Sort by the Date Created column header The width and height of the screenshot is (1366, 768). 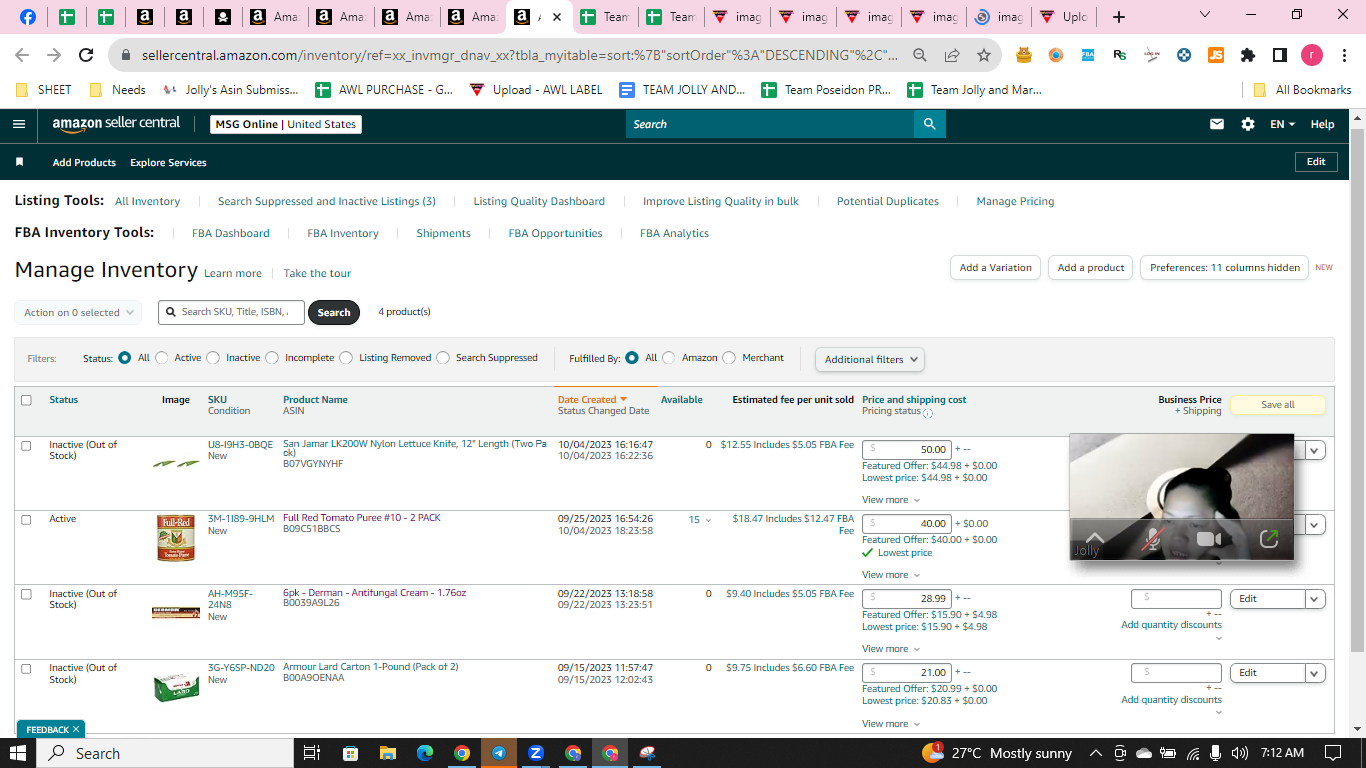tap(592, 400)
